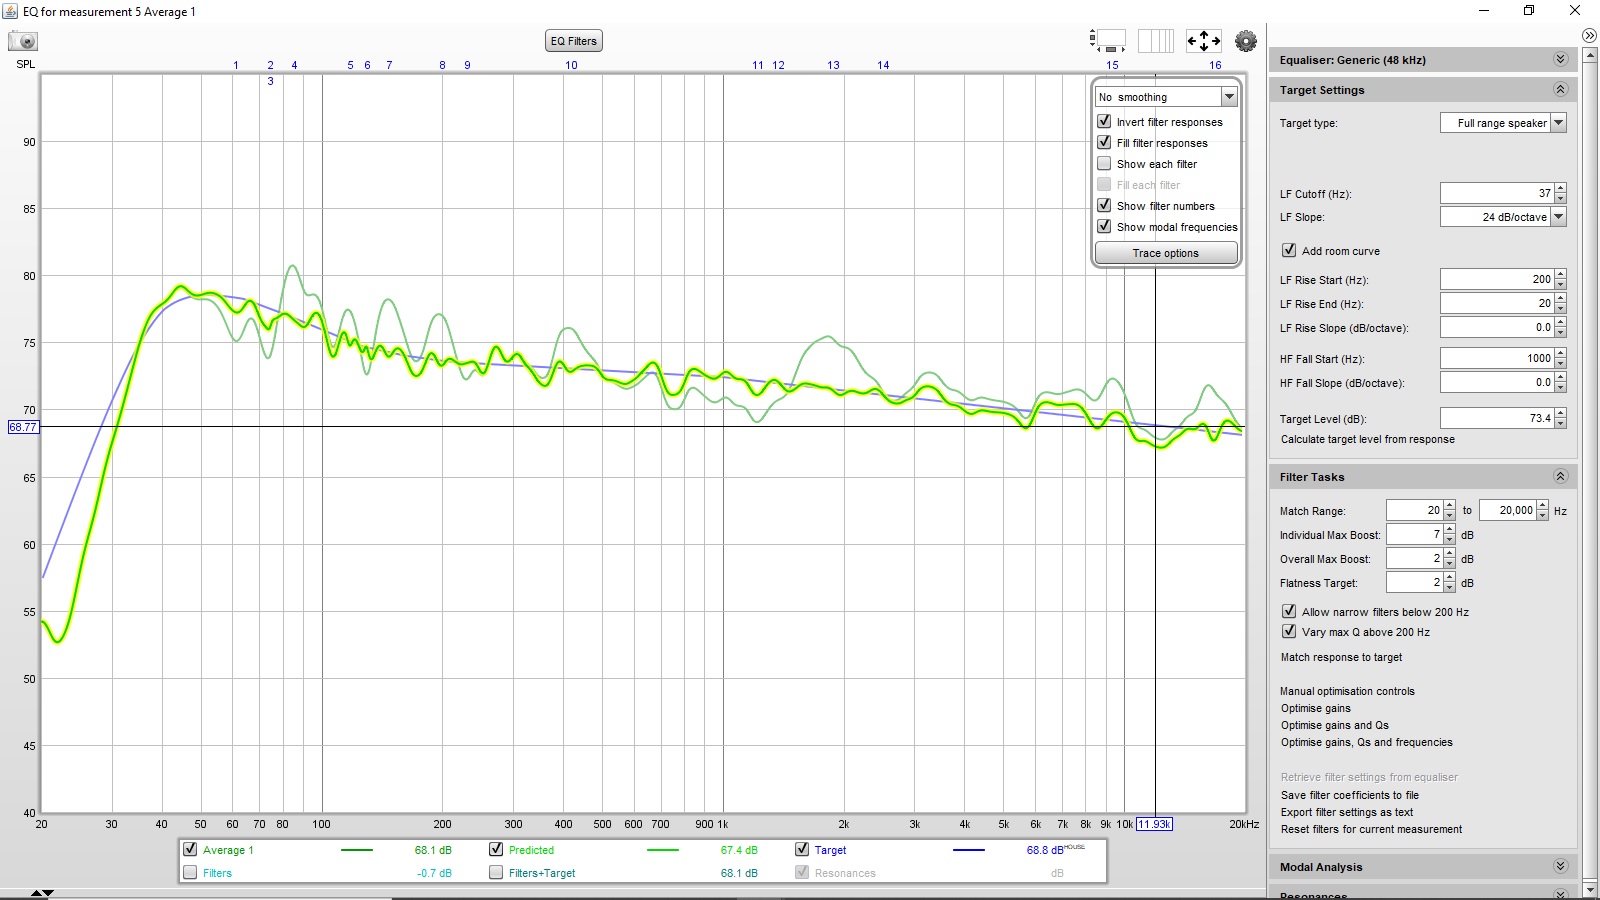Toggle Invert filter responses checkbox

pos(1104,121)
